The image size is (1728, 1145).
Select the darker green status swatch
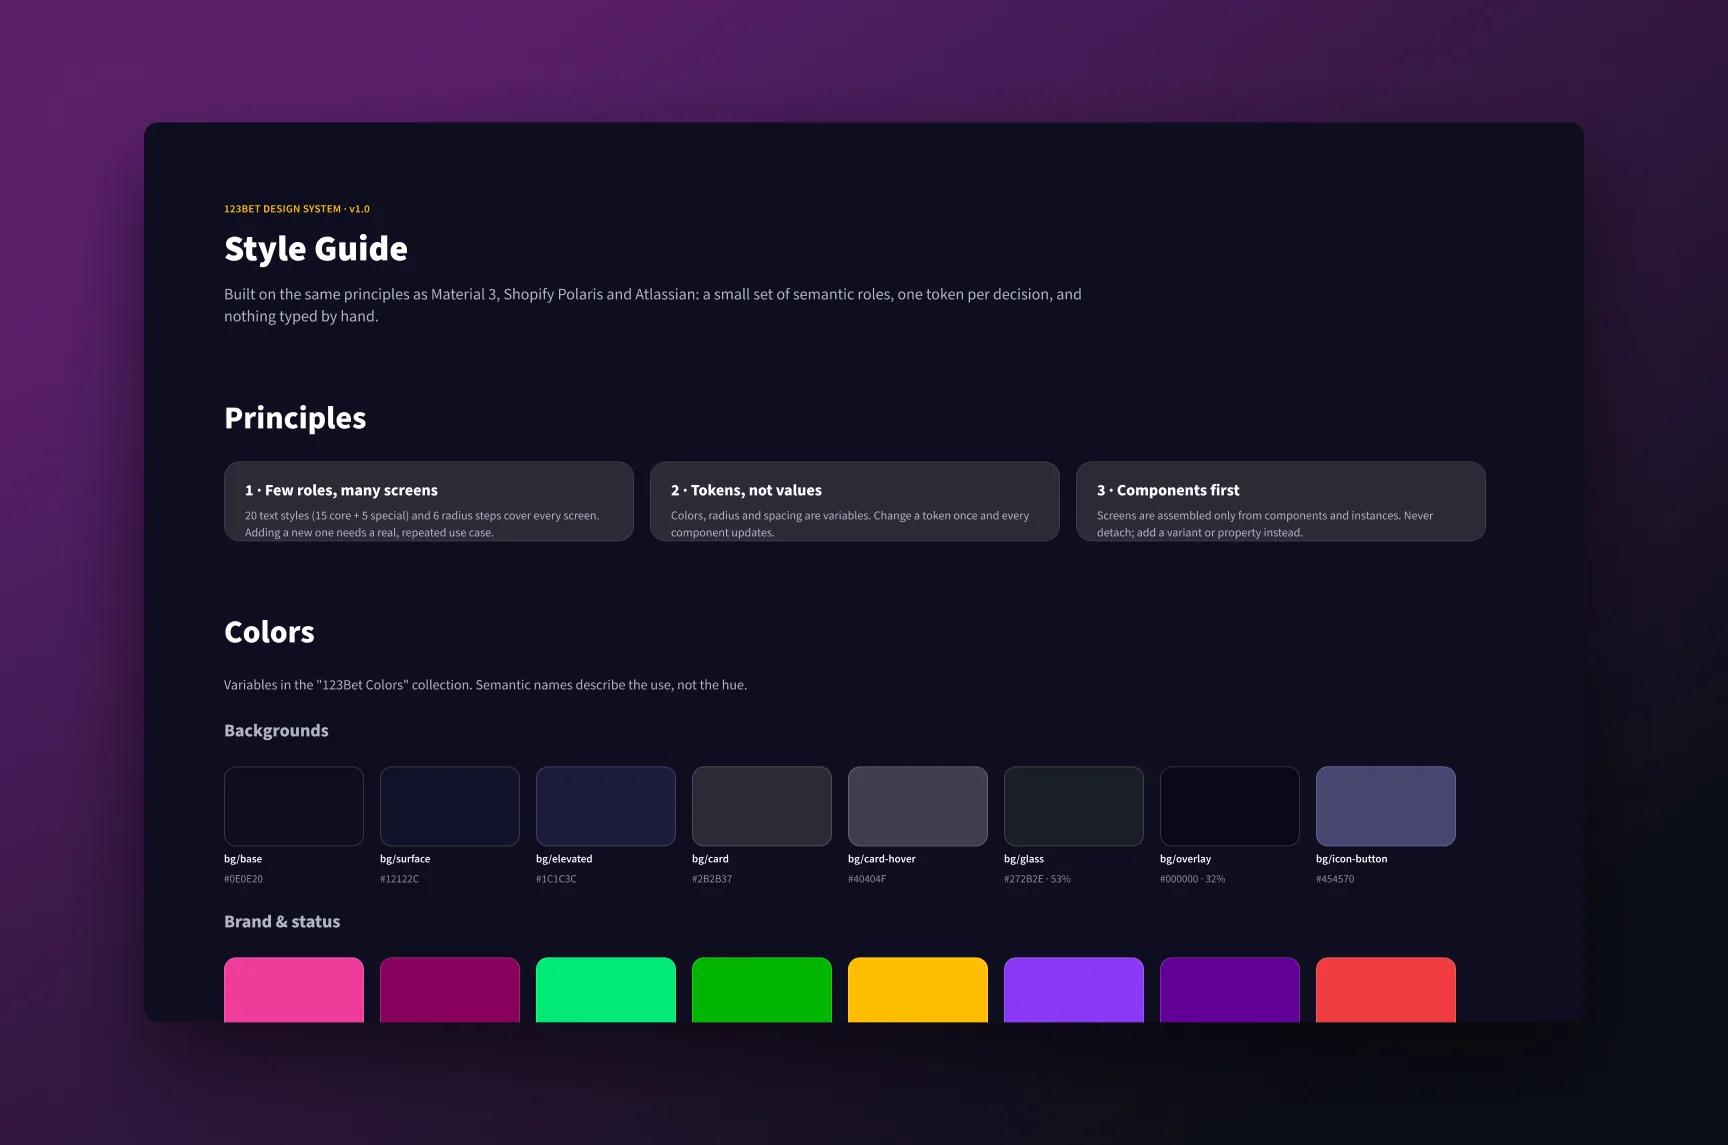click(762, 990)
